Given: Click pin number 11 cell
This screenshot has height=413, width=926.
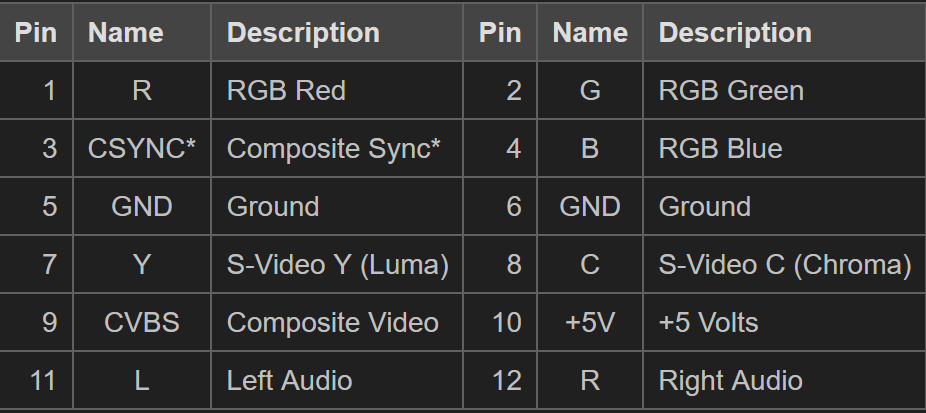Looking at the screenshot, I should coord(43,381).
